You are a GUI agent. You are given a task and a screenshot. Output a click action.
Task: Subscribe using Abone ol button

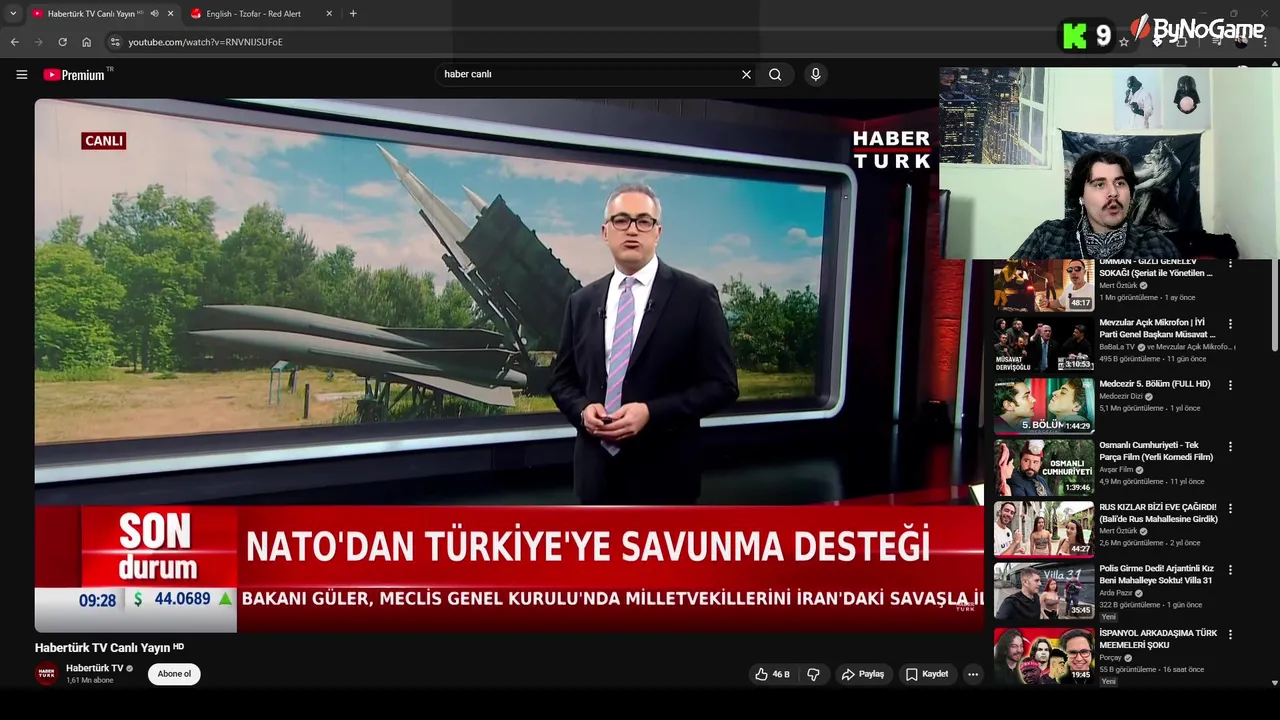174,674
